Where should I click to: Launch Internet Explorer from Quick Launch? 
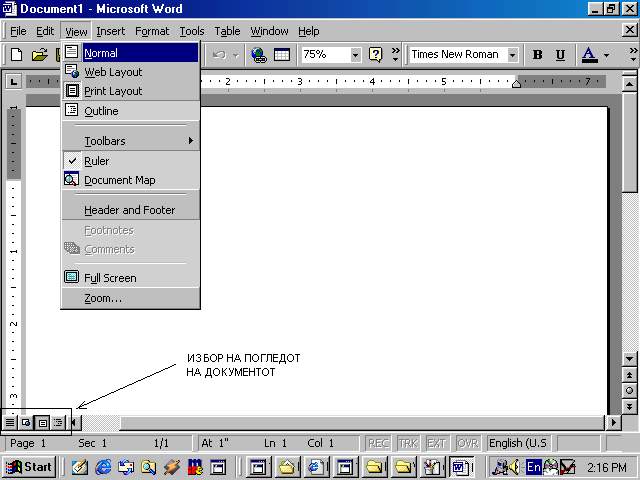[x=103, y=467]
